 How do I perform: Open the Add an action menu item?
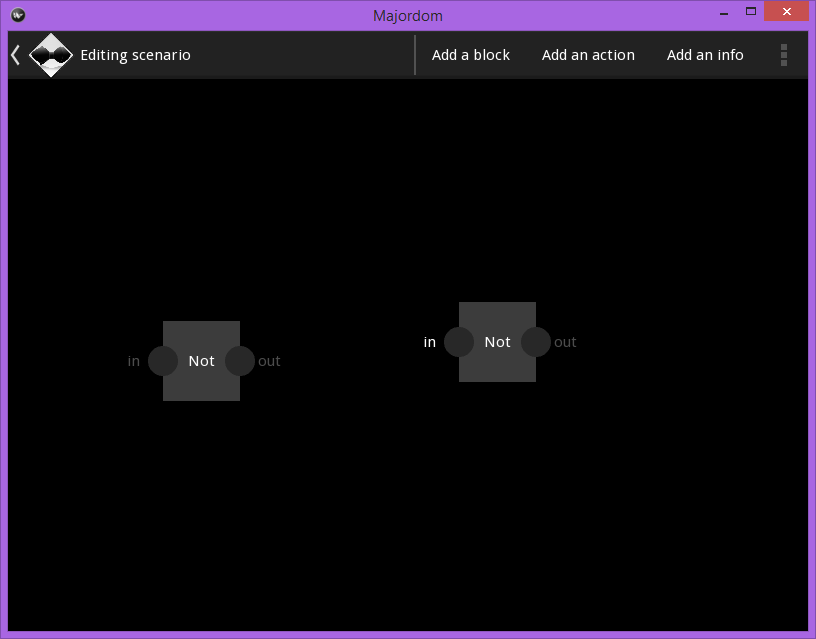click(x=588, y=55)
